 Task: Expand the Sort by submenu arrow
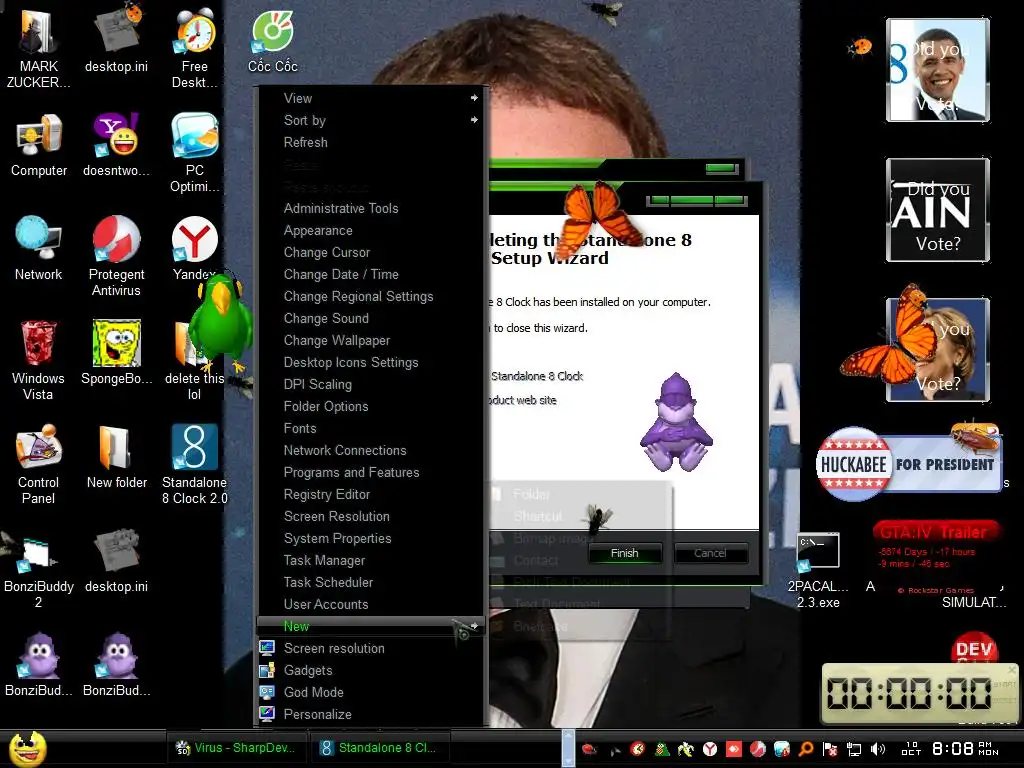point(474,120)
